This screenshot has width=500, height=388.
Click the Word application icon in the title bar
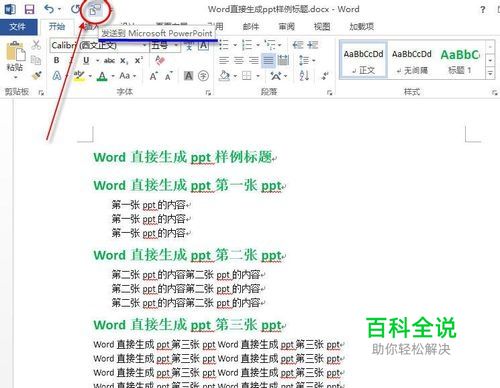point(10,9)
